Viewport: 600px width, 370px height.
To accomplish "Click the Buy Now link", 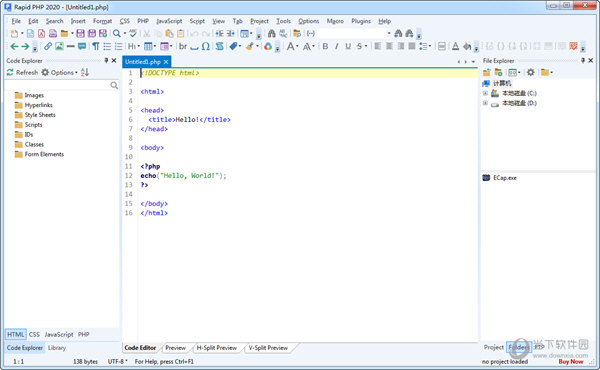I will click(571, 362).
